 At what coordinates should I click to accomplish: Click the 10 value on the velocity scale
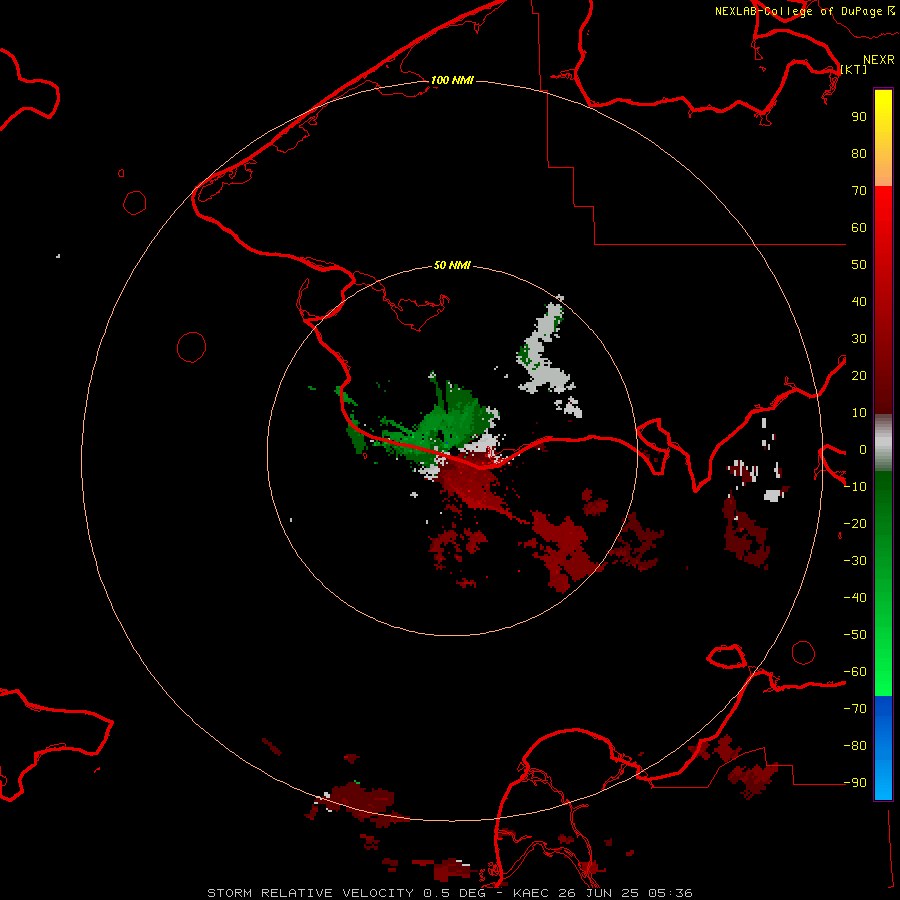(x=859, y=413)
